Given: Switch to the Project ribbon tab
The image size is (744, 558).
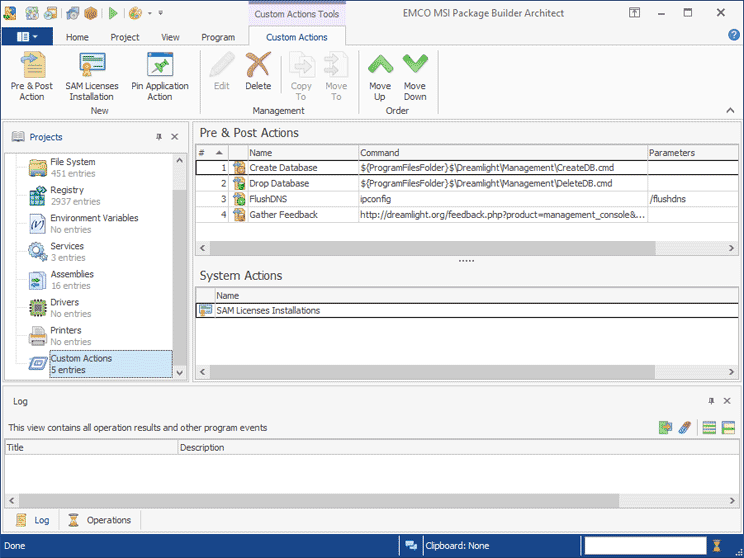Looking at the screenshot, I should (x=125, y=37).
